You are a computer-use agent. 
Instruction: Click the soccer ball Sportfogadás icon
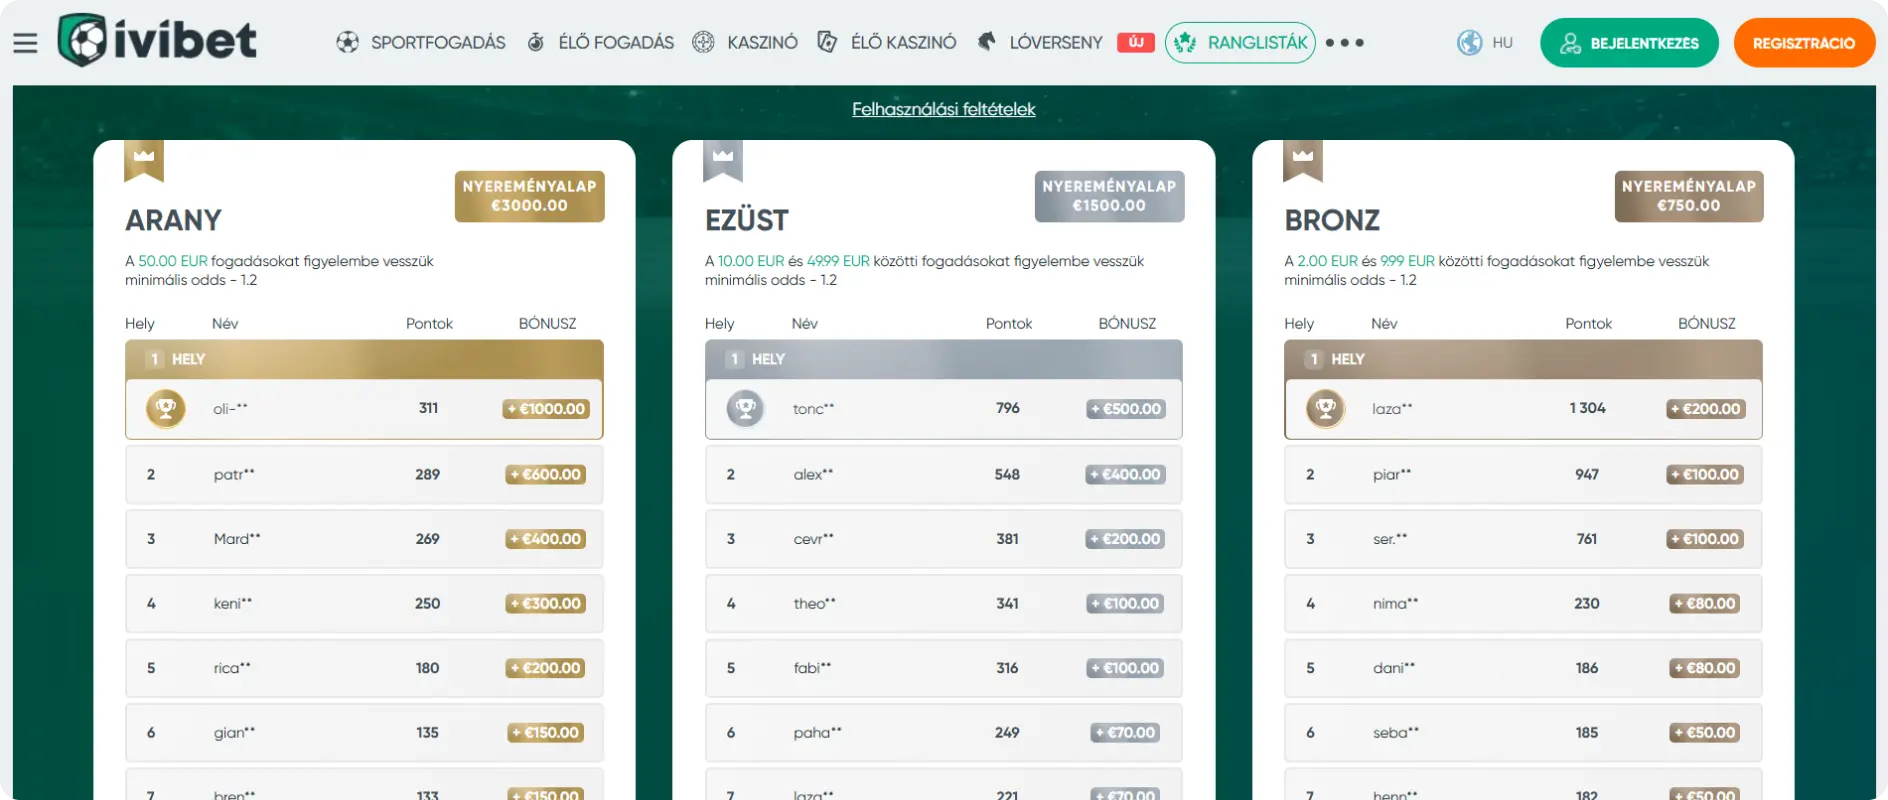click(x=347, y=42)
